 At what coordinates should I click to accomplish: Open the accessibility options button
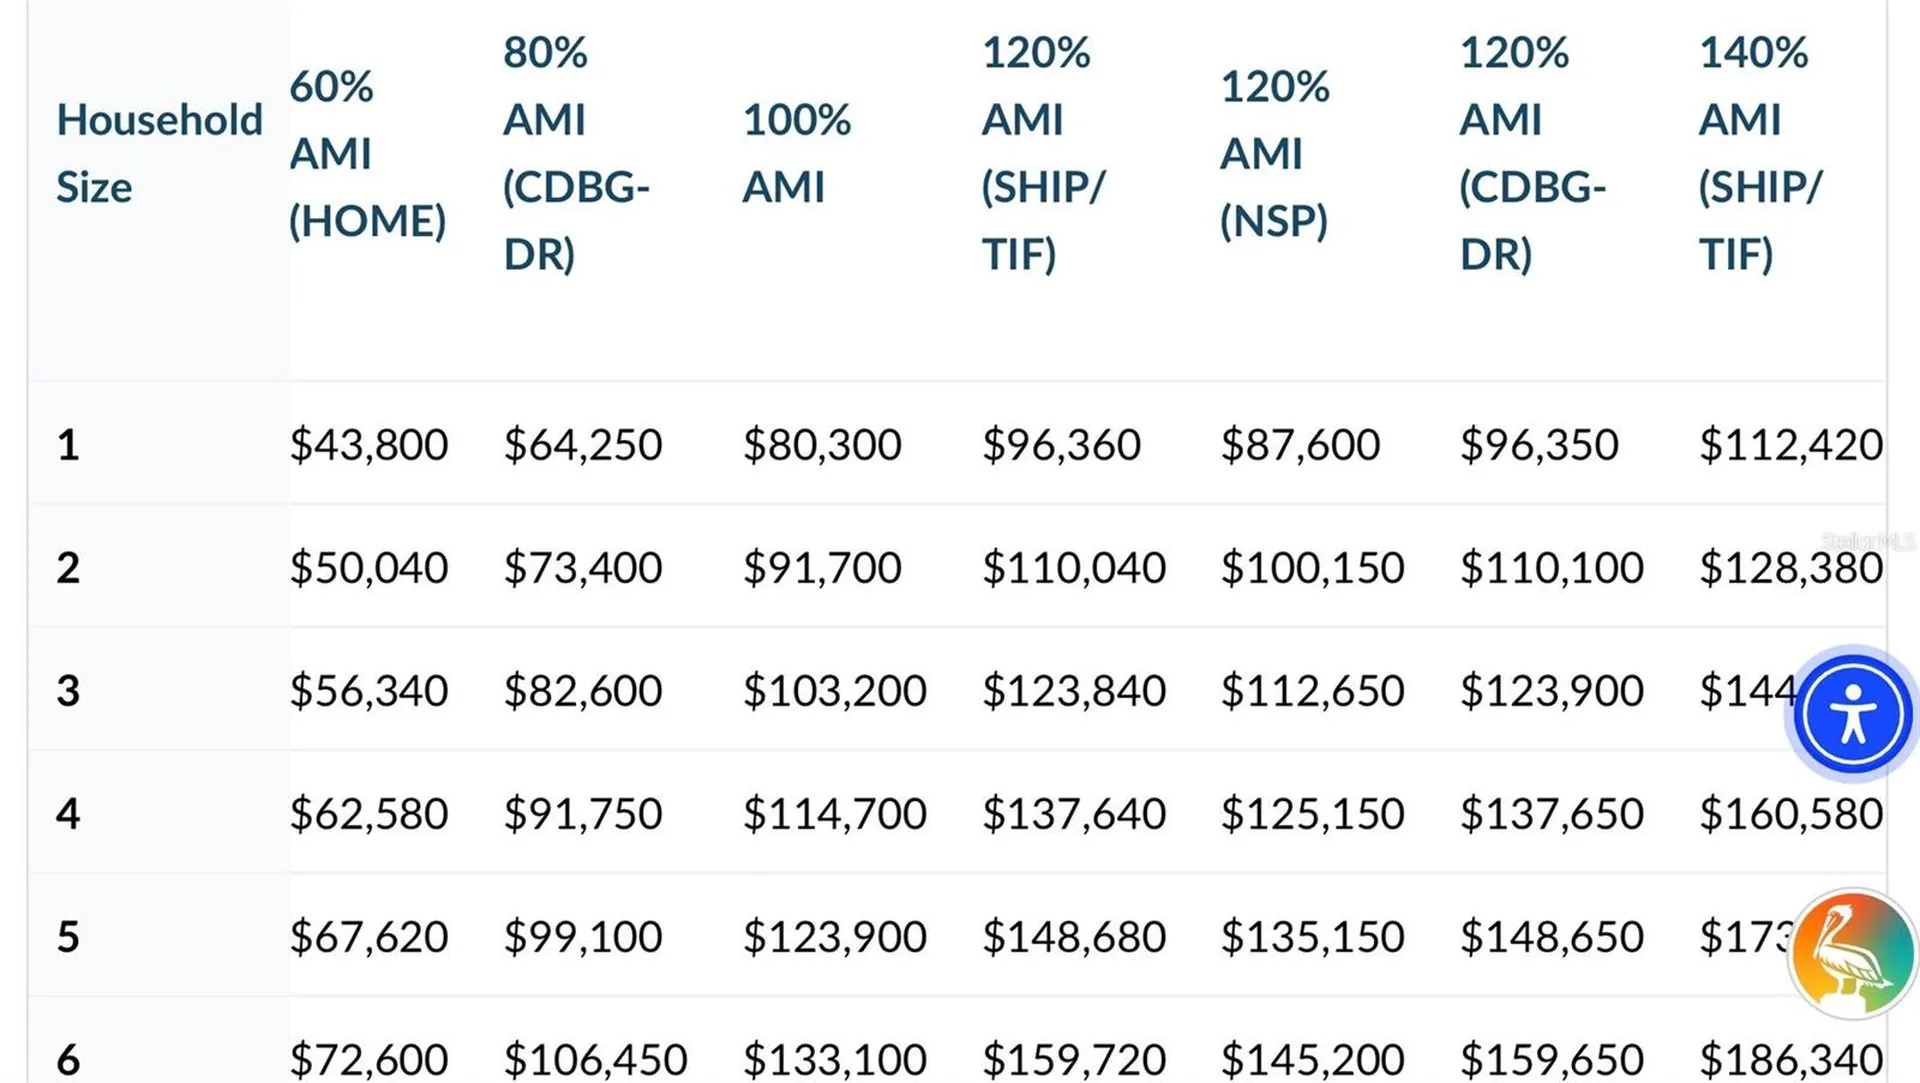point(1852,714)
